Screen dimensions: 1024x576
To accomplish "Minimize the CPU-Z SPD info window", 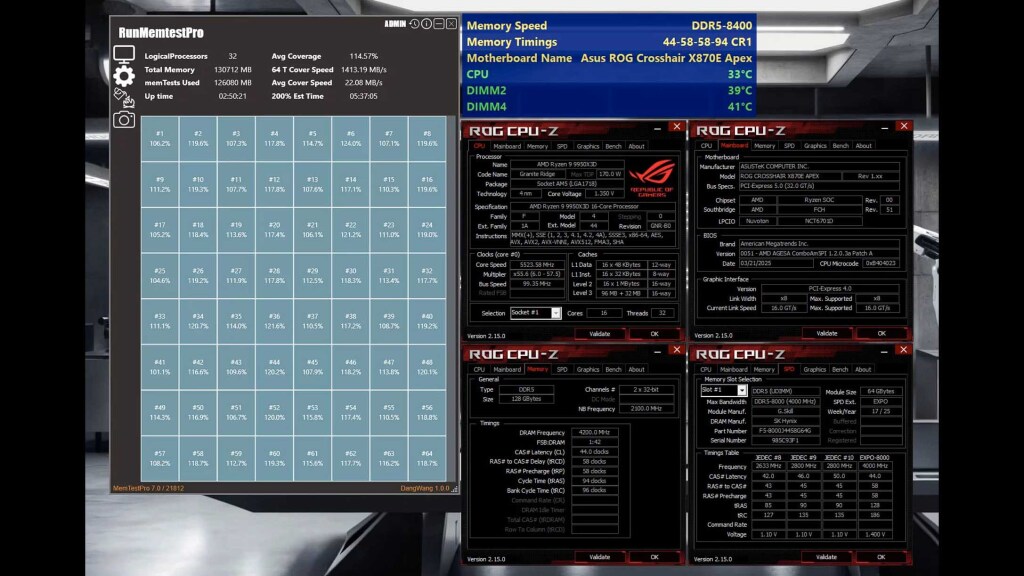I will pos(884,351).
